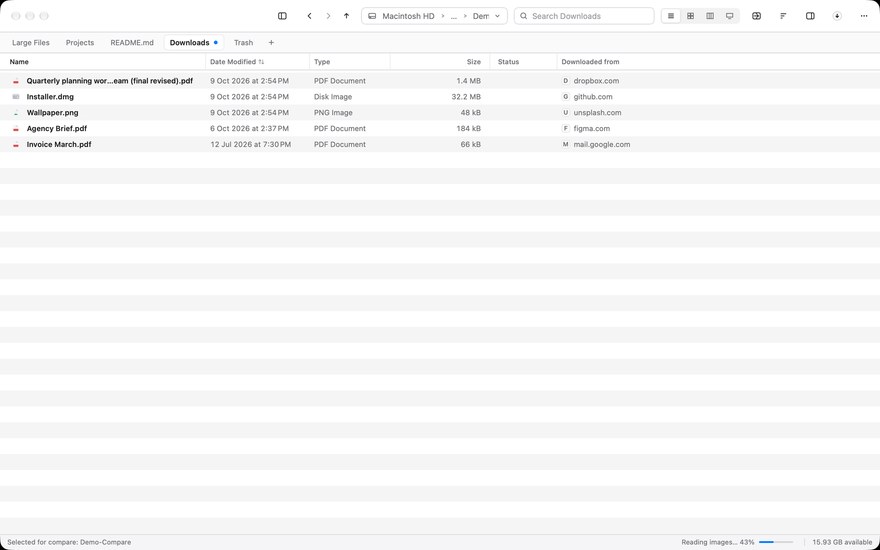This screenshot has width=880, height=550.
Task: Click the Invoice March.pdf file icon
Action: coord(16,144)
